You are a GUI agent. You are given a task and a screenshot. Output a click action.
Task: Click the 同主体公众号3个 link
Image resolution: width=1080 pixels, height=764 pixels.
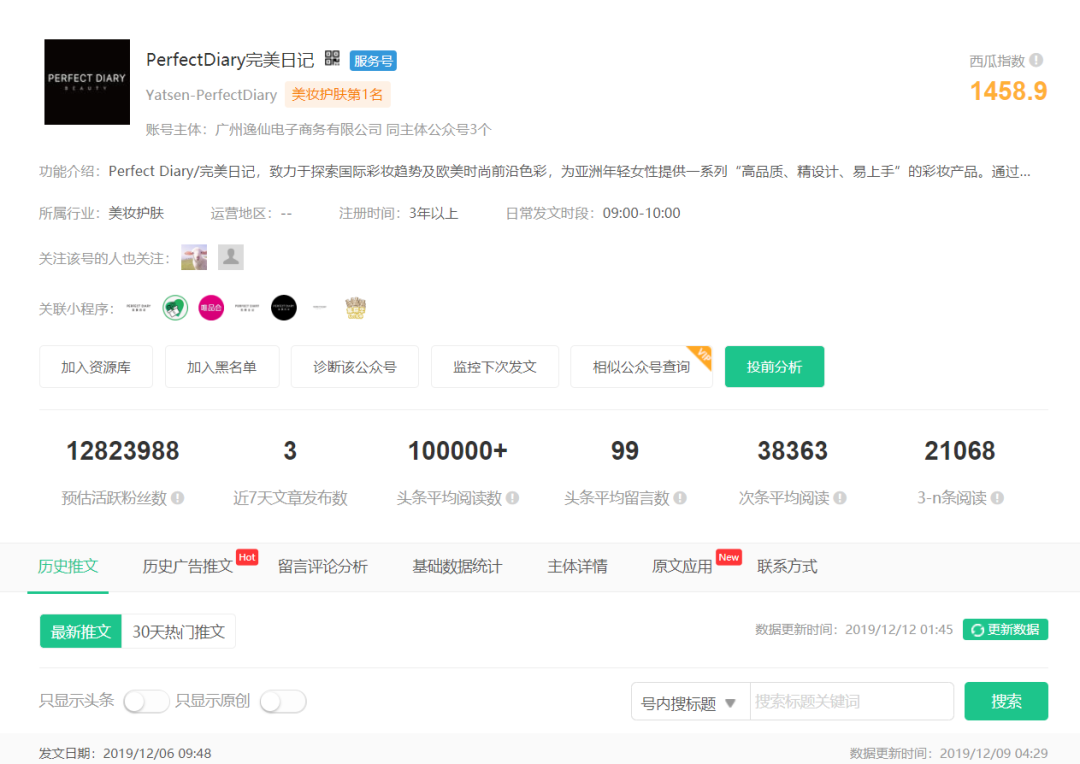(x=438, y=130)
